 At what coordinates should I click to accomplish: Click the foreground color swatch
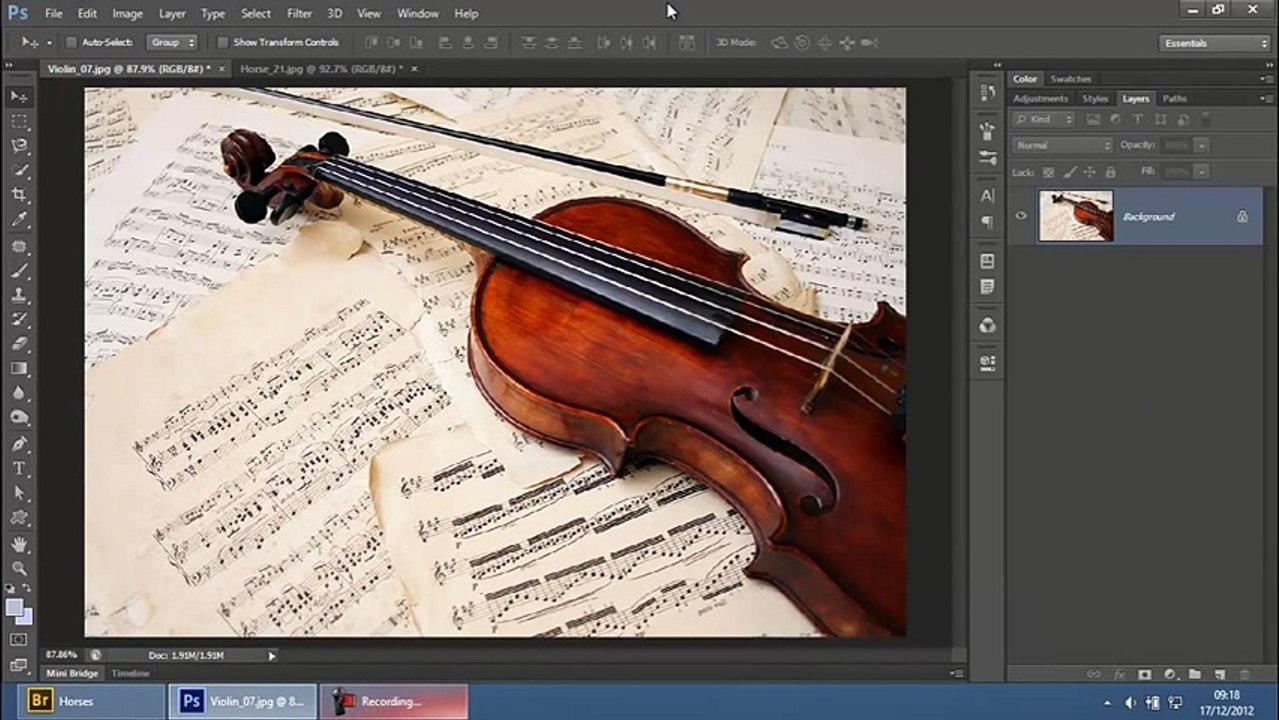tap(14, 607)
